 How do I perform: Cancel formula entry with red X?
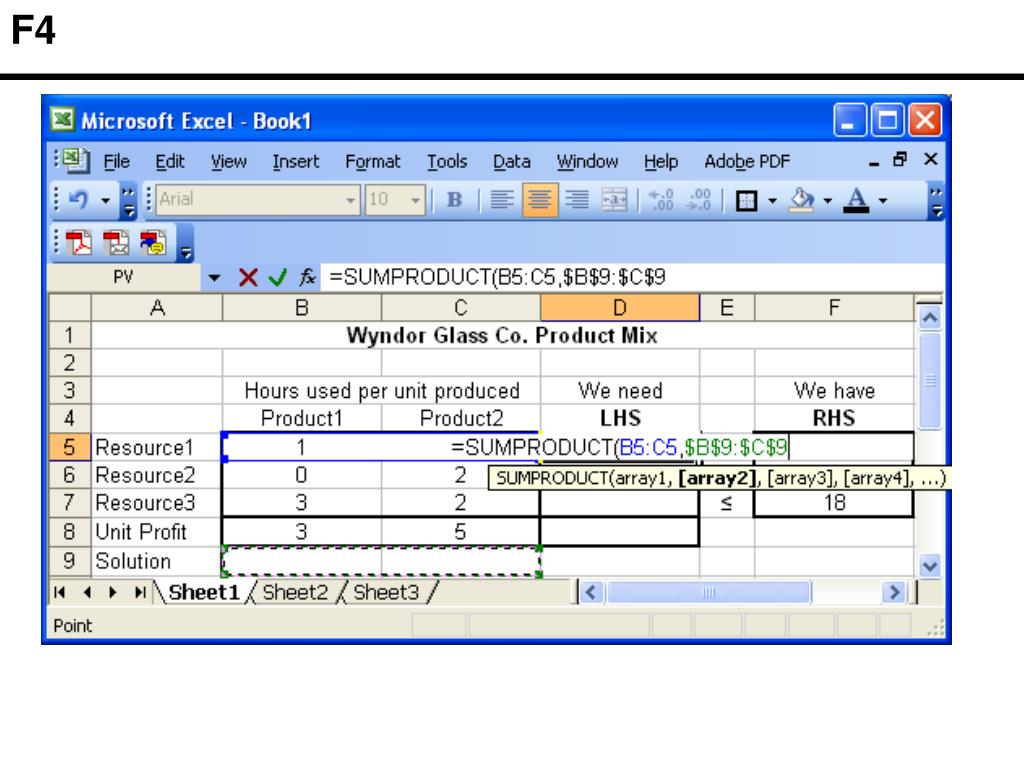(248, 278)
